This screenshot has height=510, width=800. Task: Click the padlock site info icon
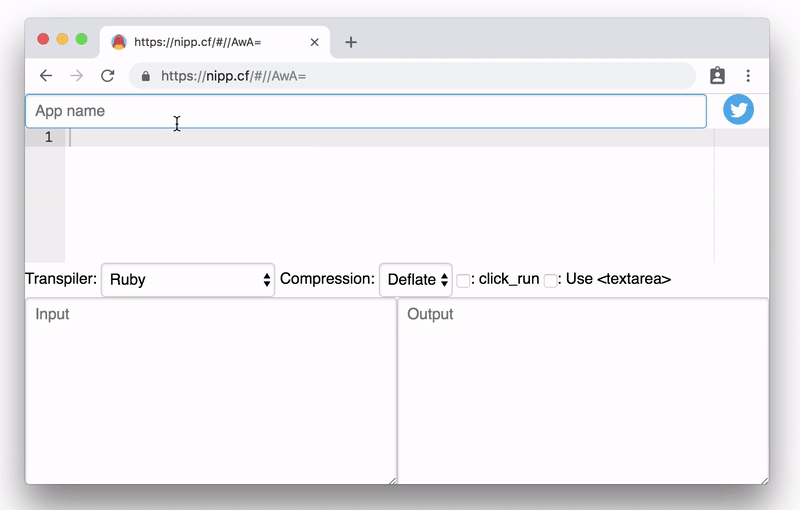146,76
